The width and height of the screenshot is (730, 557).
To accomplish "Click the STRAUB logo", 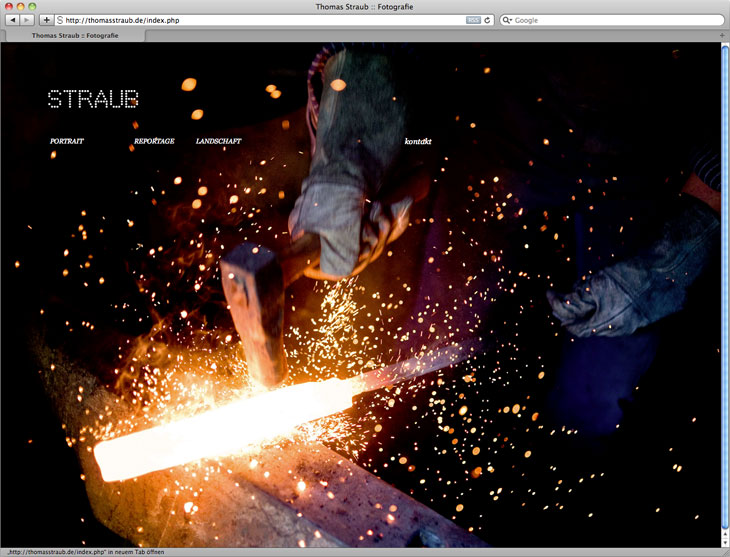I will point(93,99).
